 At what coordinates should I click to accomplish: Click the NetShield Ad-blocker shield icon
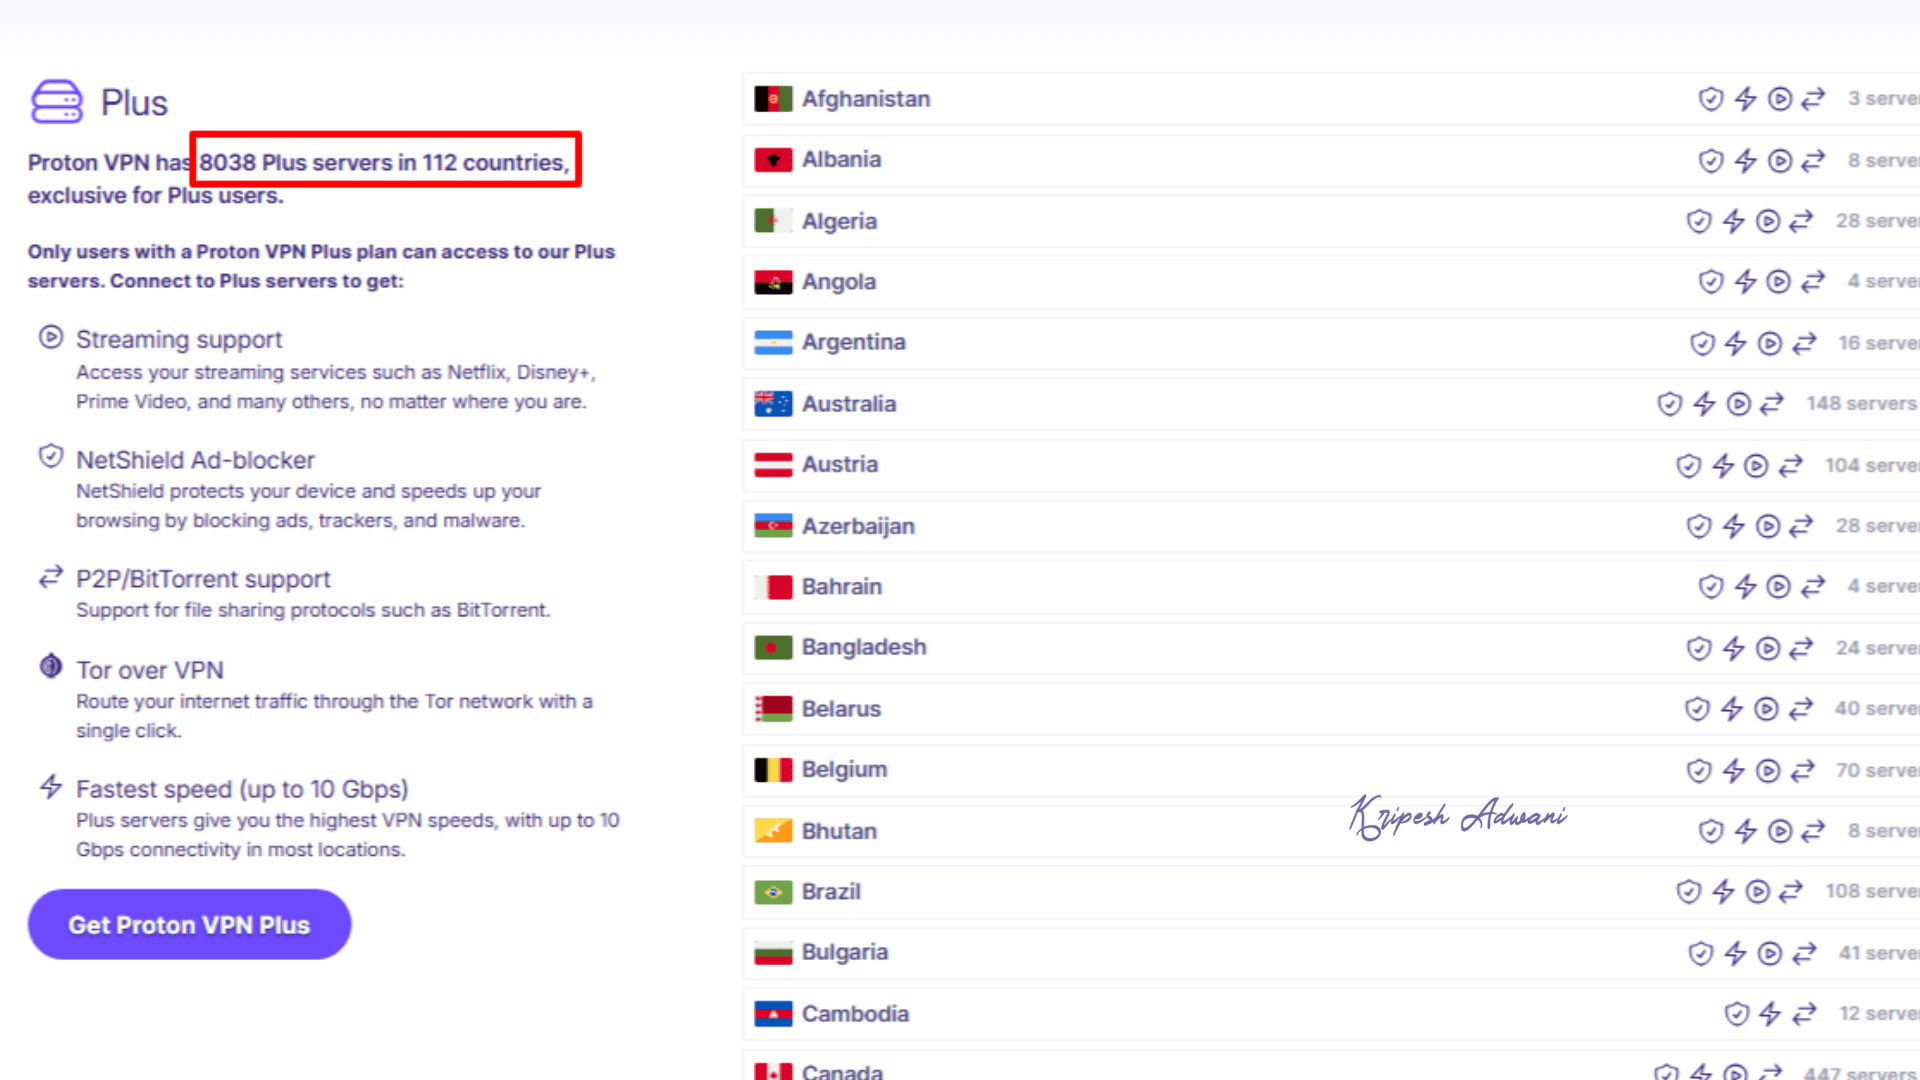pyautogui.click(x=51, y=457)
